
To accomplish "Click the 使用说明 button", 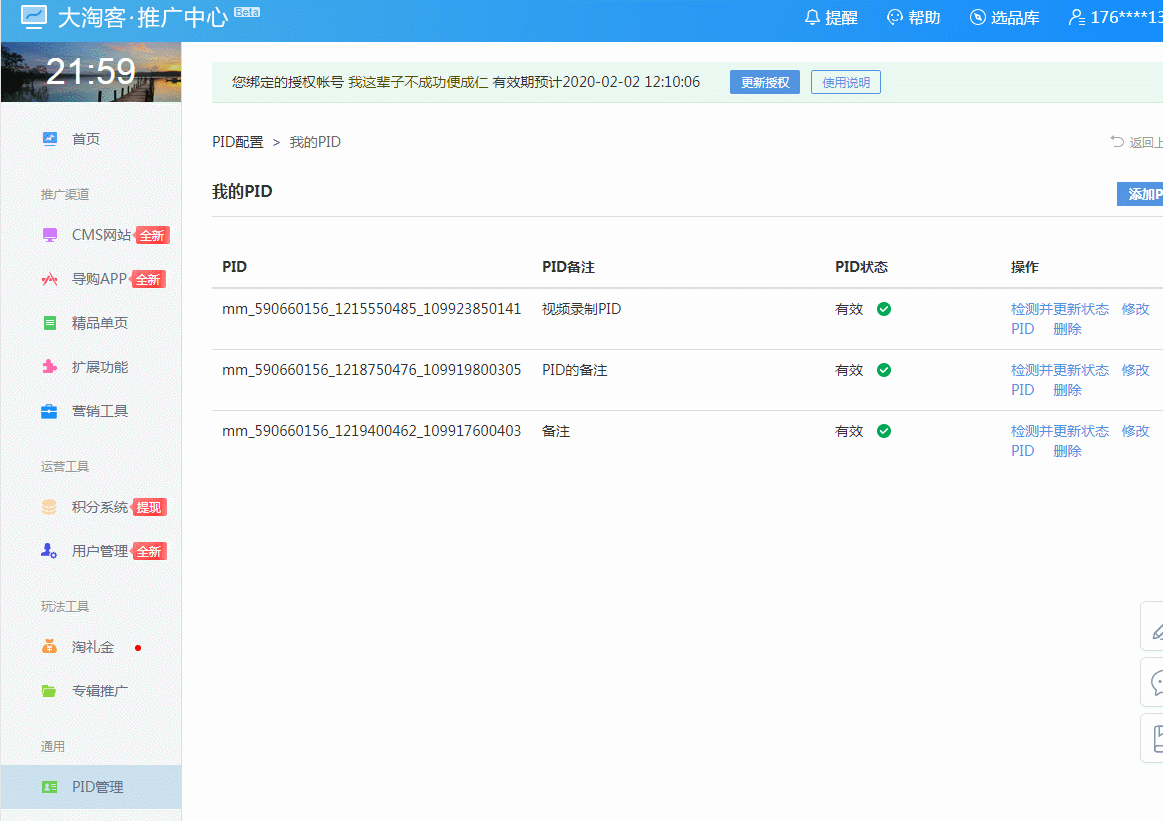I will pyautogui.click(x=845, y=82).
